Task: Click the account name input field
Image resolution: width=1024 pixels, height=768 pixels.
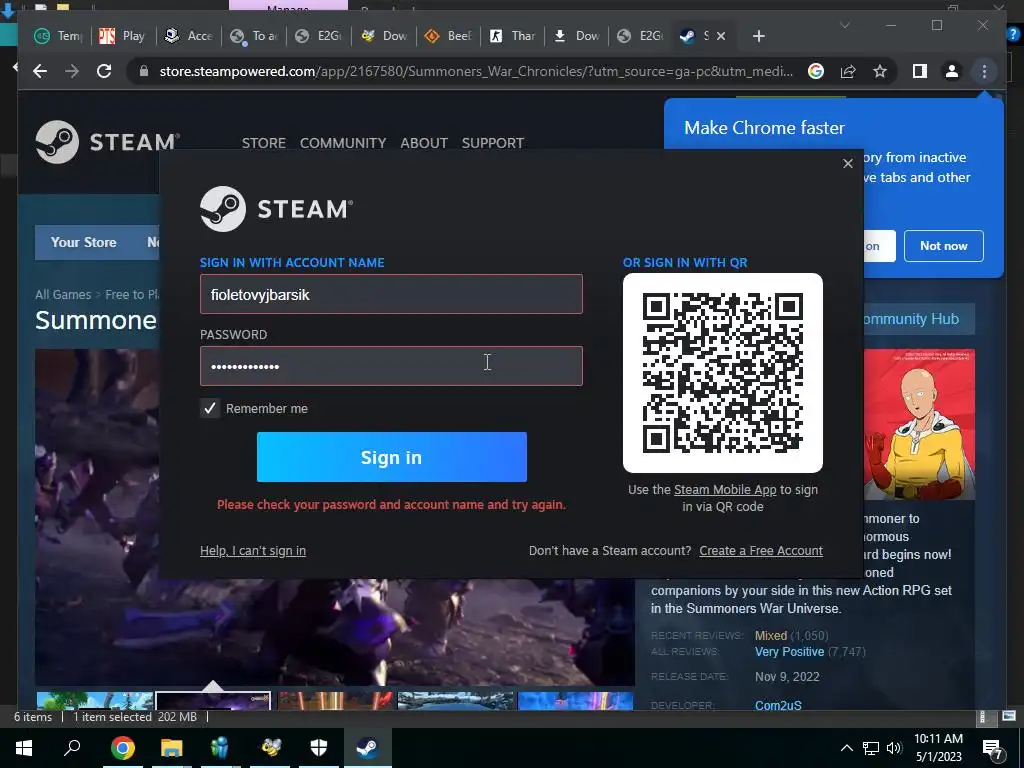Action: click(x=391, y=294)
